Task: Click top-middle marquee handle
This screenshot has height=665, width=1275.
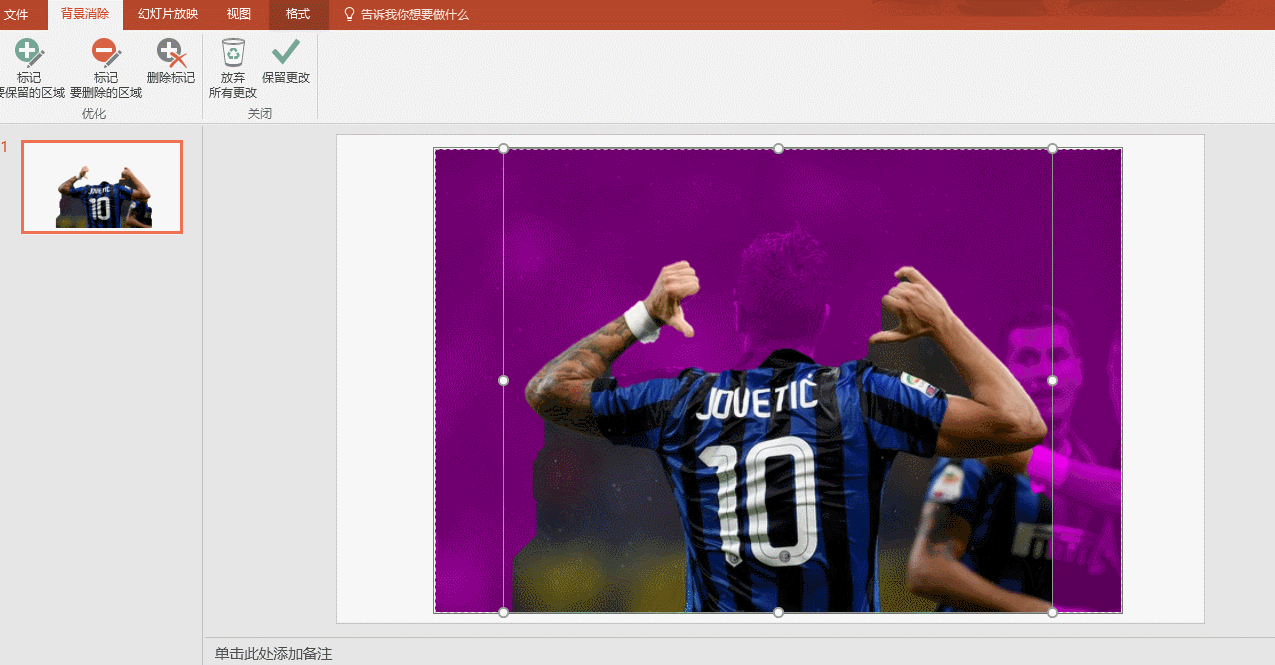Action: [x=778, y=149]
